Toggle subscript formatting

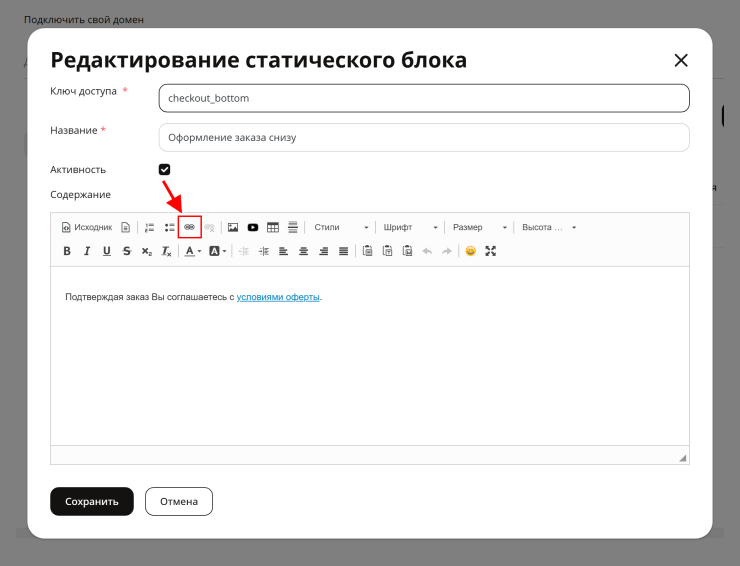(x=147, y=251)
